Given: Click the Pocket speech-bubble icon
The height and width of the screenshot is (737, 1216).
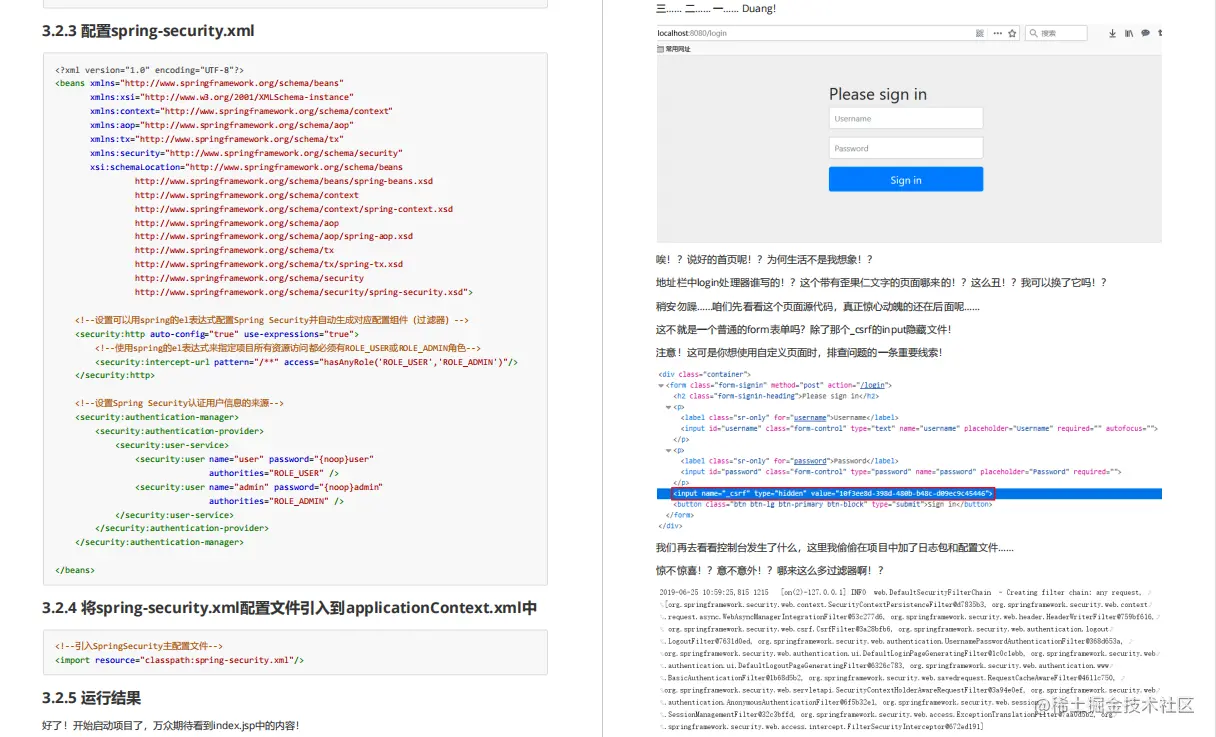Looking at the screenshot, I should coord(1144,32).
